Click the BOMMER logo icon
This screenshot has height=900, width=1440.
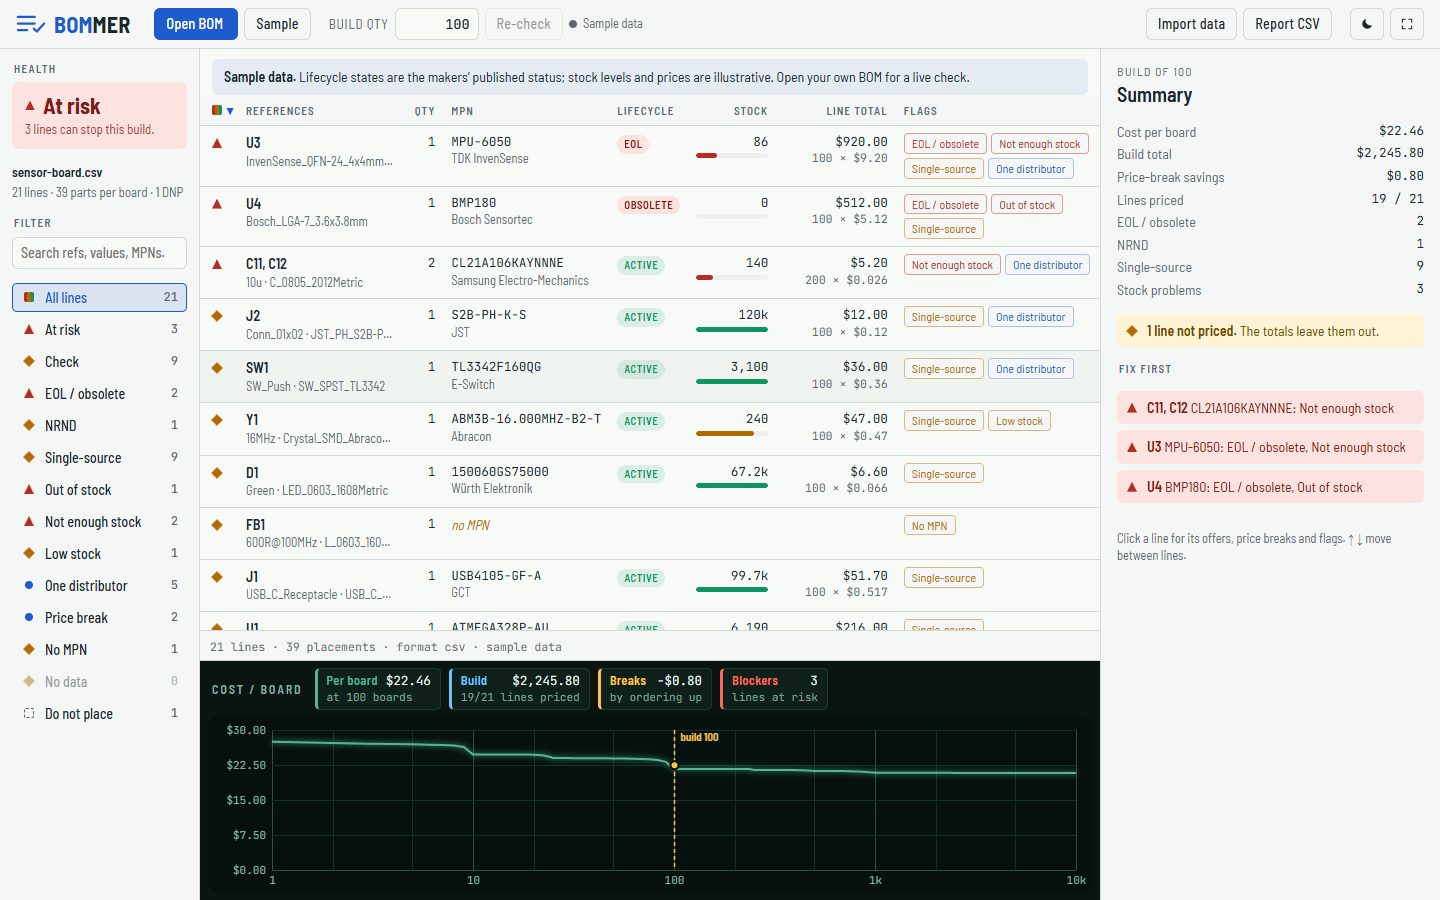tap(30, 24)
